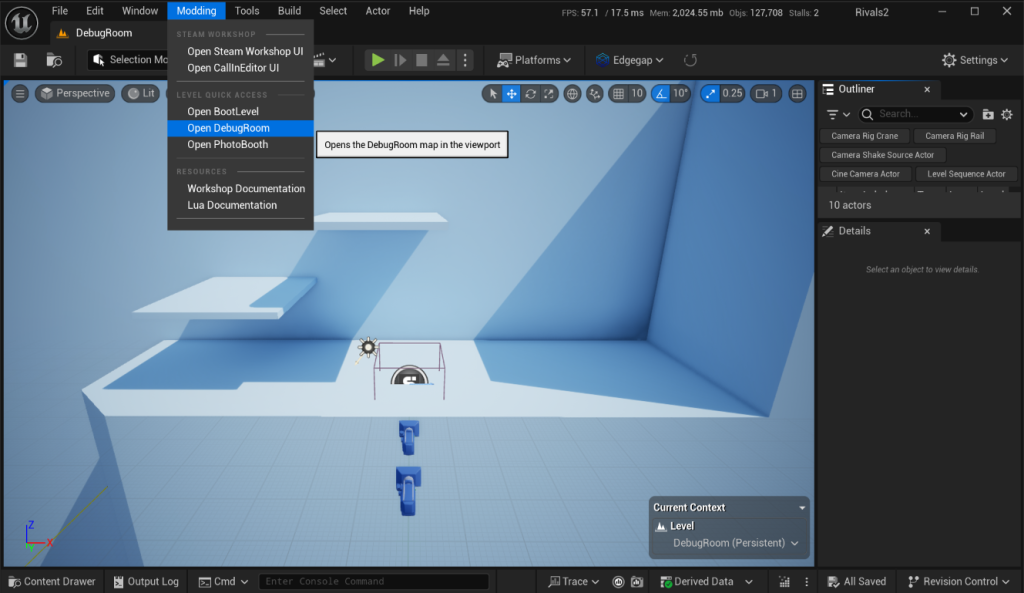Expand the Outliner search history dropdown arrow
Image resolution: width=1024 pixels, height=593 pixels.
click(963, 114)
